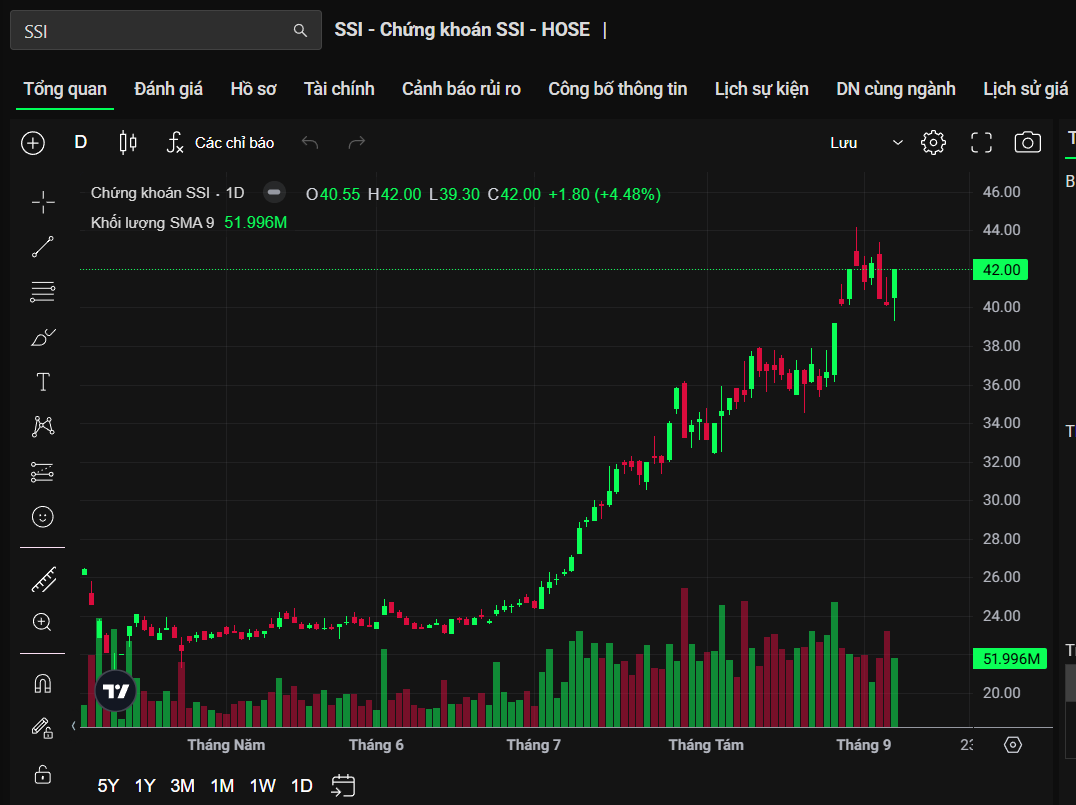
Task: Select the Fibonacci retracement tool
Action: pos(43,292)
